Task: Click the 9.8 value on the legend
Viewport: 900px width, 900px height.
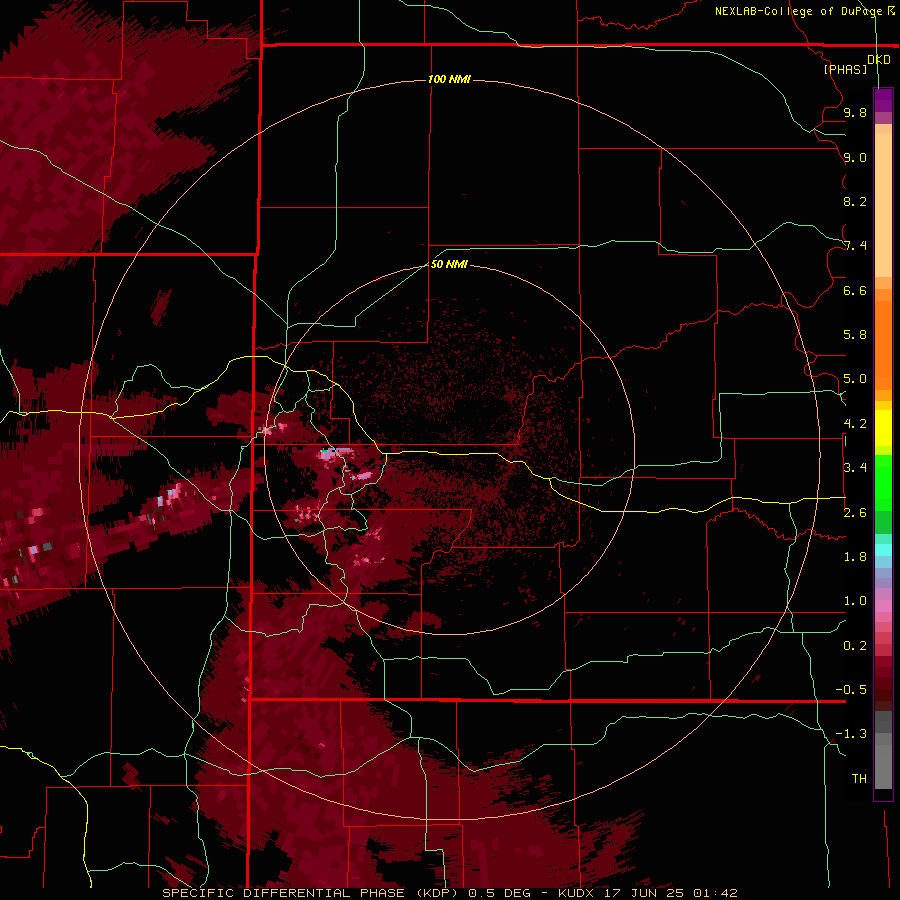Action: click(x=855, y=112)
